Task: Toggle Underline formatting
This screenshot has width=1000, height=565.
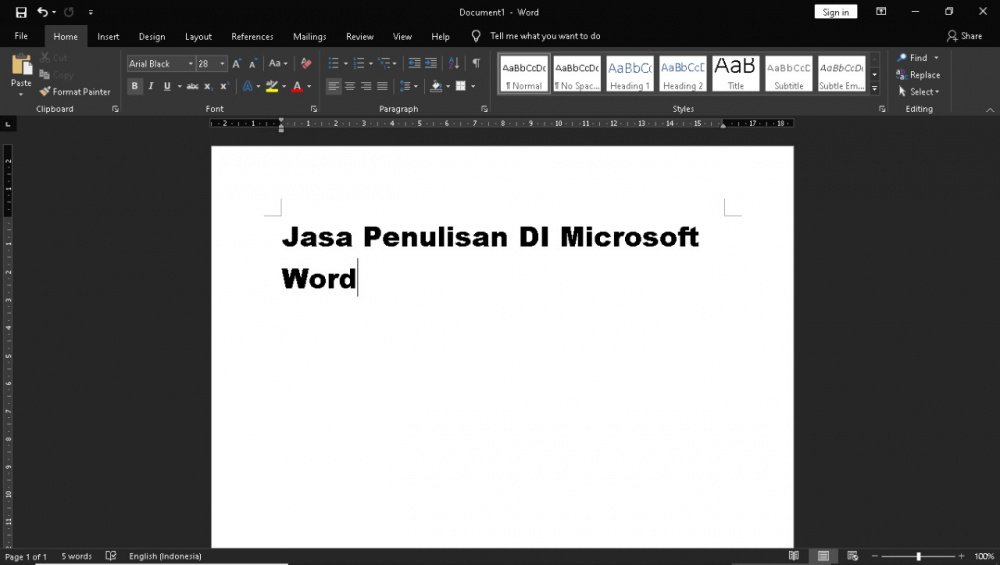Action: click(167, 86)
